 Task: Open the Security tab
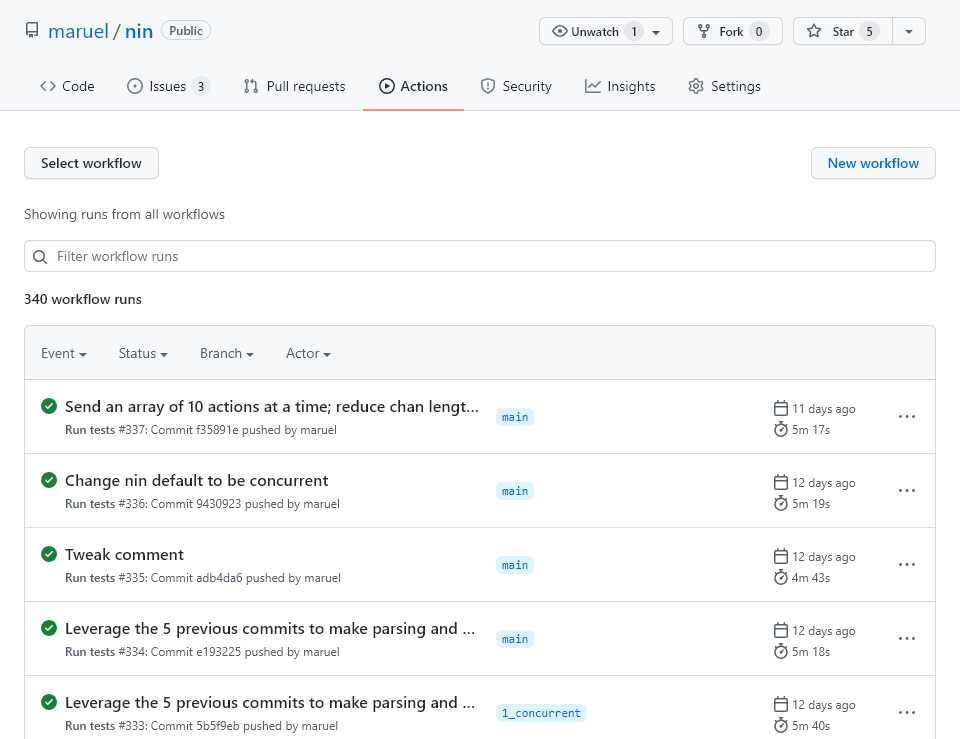pyautogui.click(x=516, y=86)
